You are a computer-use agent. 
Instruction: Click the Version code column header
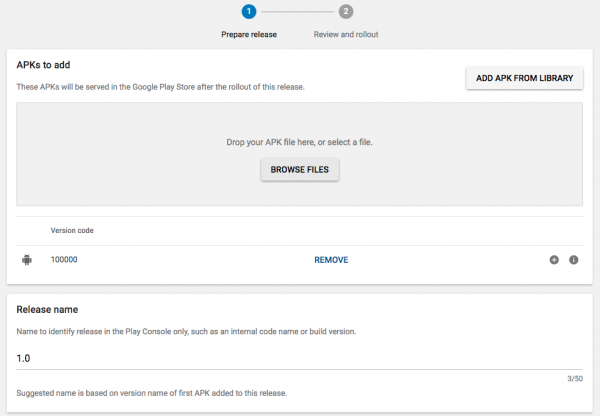(72, 230)
